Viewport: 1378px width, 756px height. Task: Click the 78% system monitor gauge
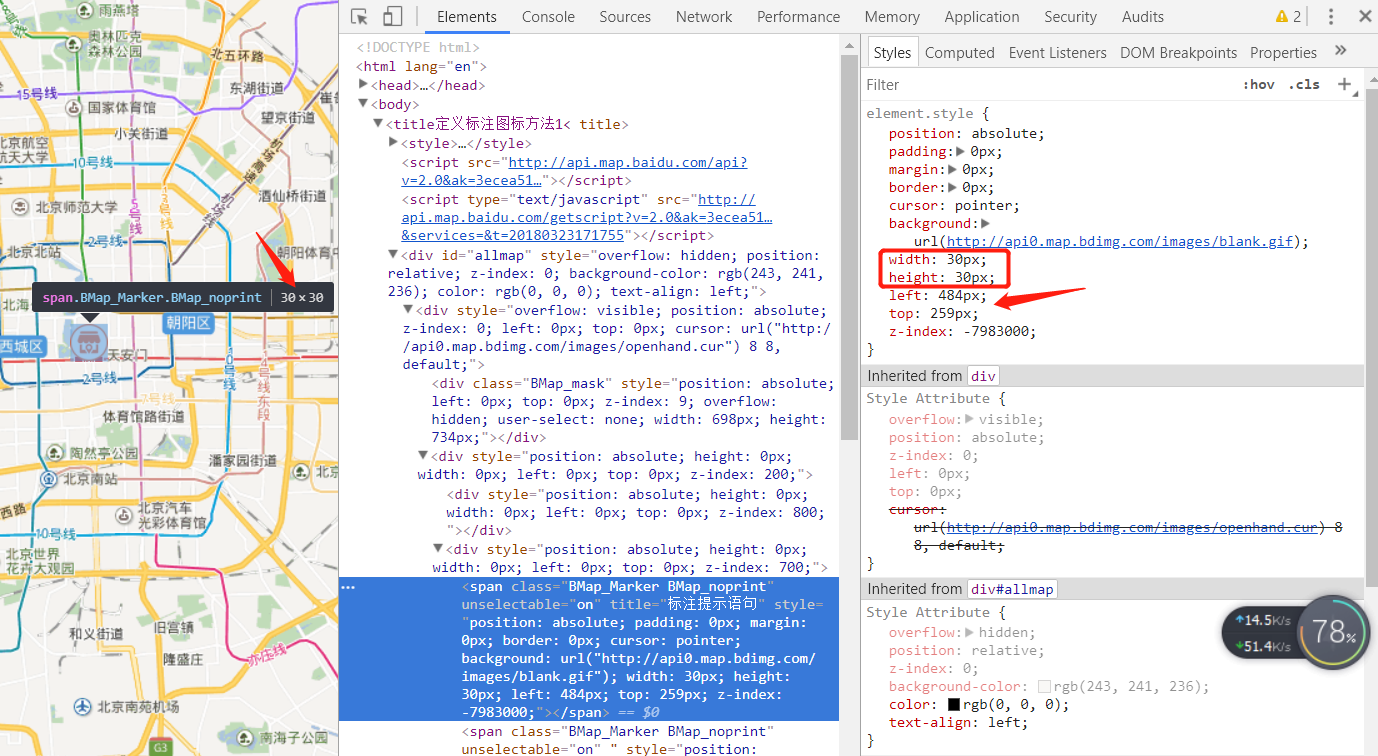[1334, 632]
